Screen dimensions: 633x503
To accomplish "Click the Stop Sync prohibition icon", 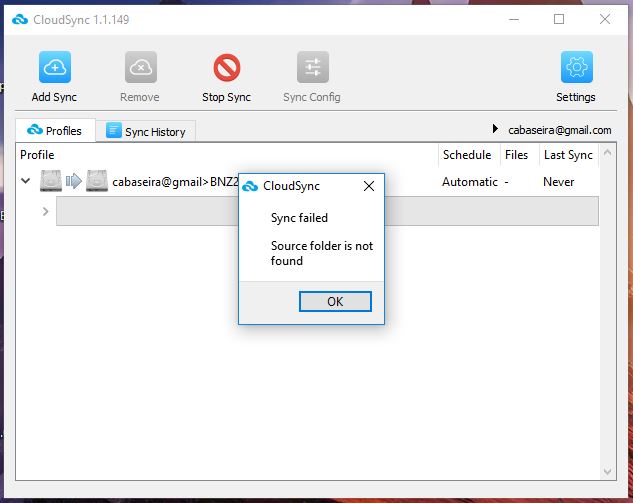I will (x=226, y=67).
